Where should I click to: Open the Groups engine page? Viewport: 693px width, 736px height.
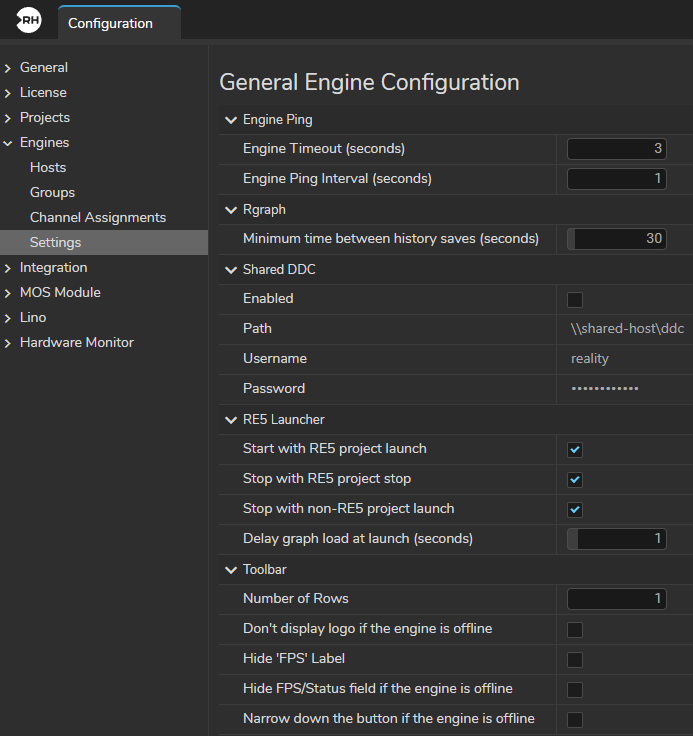pos(52,192)
